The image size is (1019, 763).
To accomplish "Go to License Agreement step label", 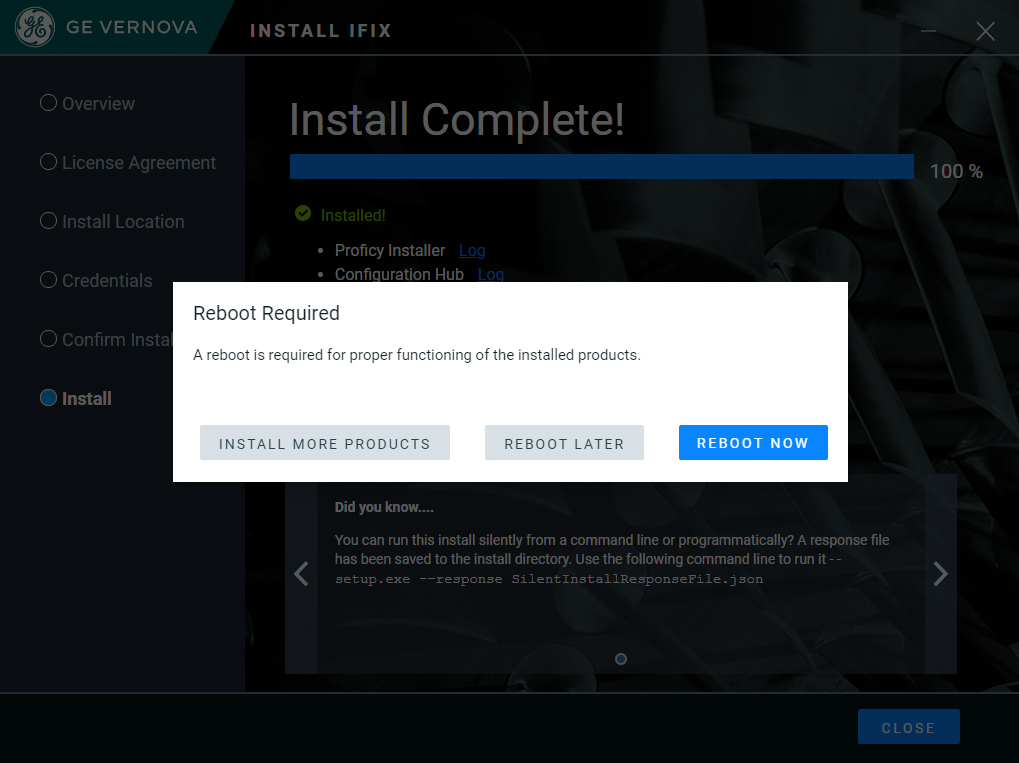I will coord(138,163).
